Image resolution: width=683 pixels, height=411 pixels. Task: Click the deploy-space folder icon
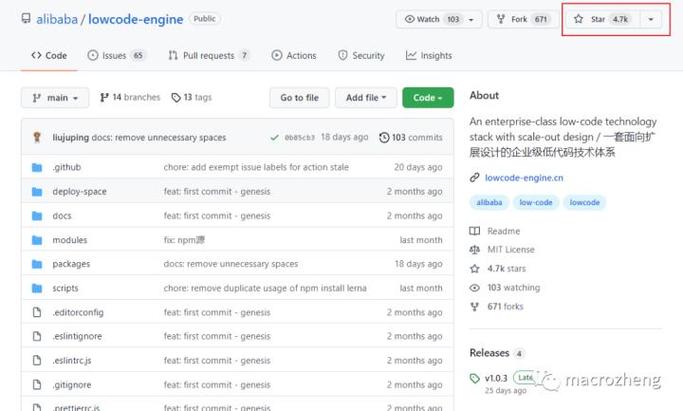(x=37, y=192)
